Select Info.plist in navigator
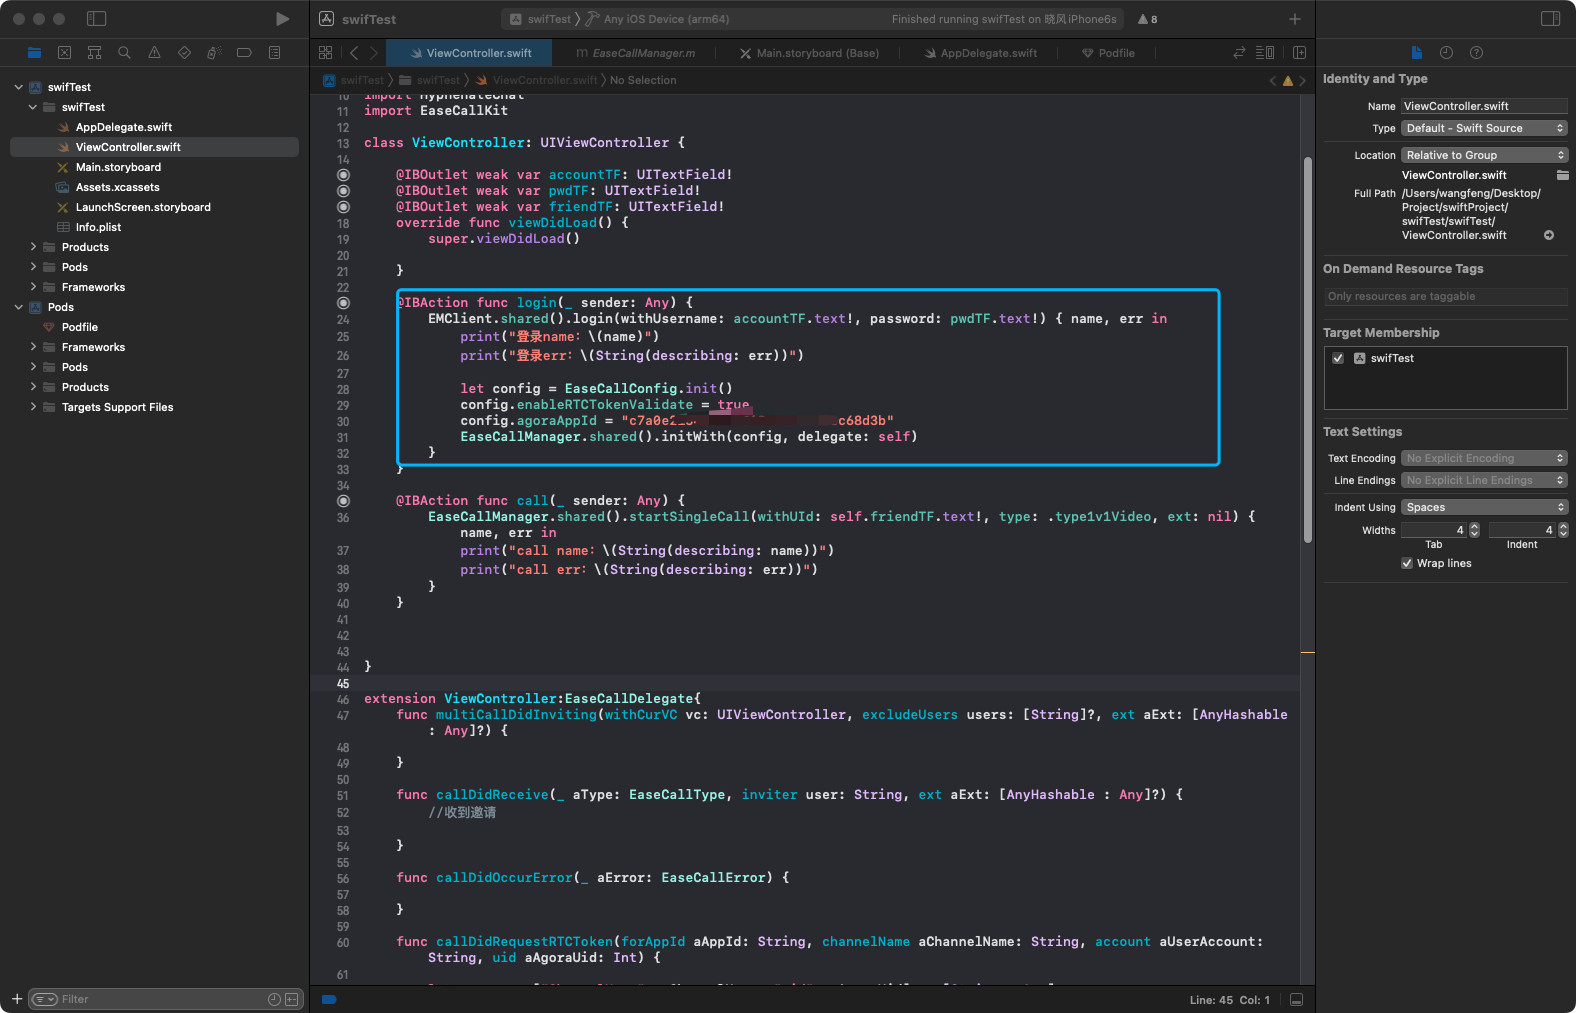 click(98, 227)
